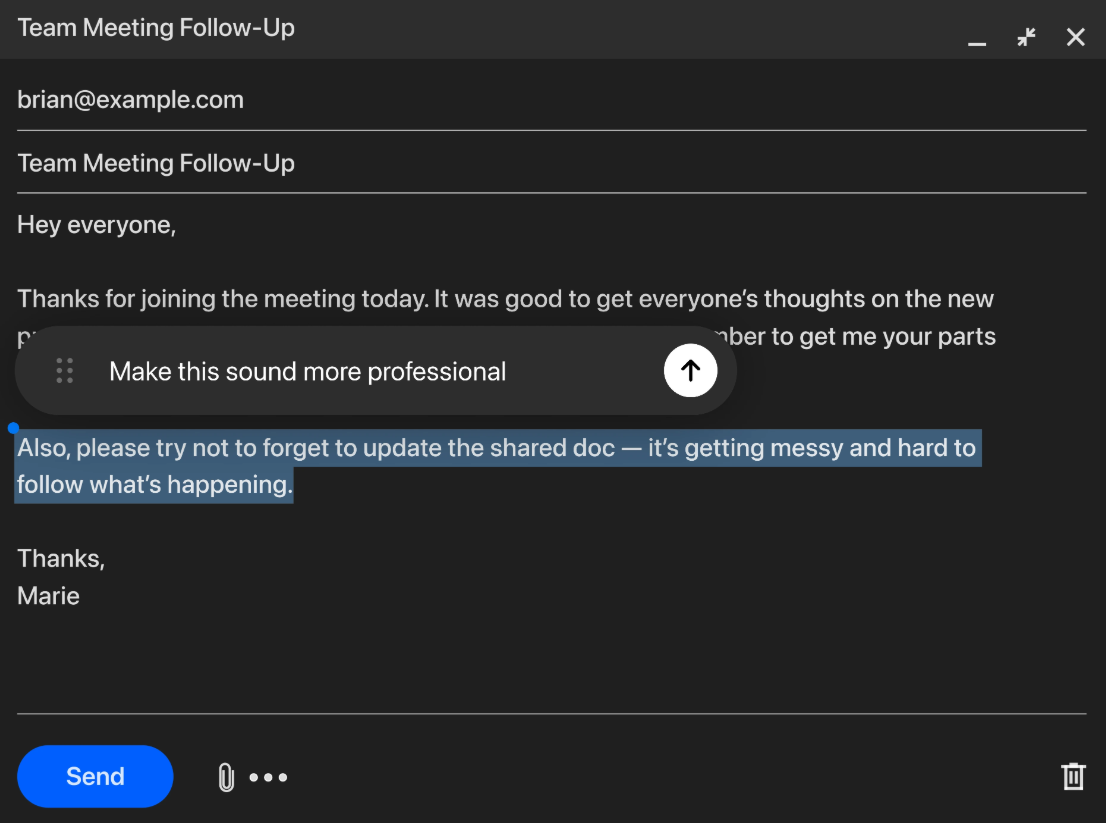Discard the draft using the trash icon

[1073, 777]
